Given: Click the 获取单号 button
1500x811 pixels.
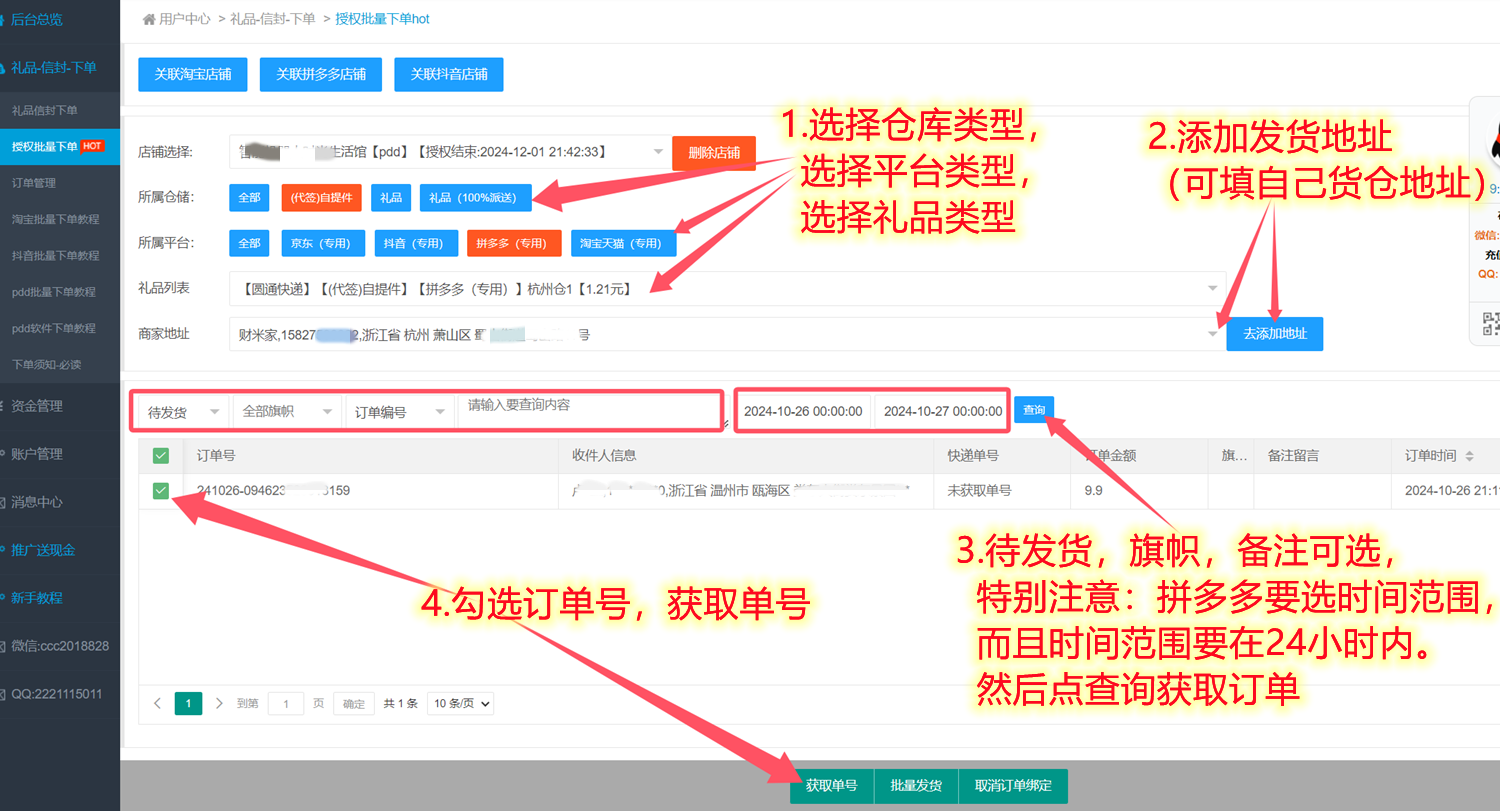Looking at the screenshot, I should [831, 786].
